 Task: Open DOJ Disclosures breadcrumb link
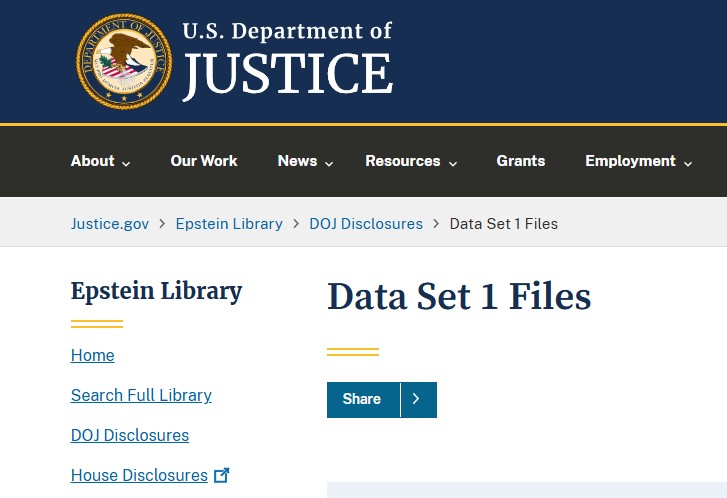coord(366,223)
